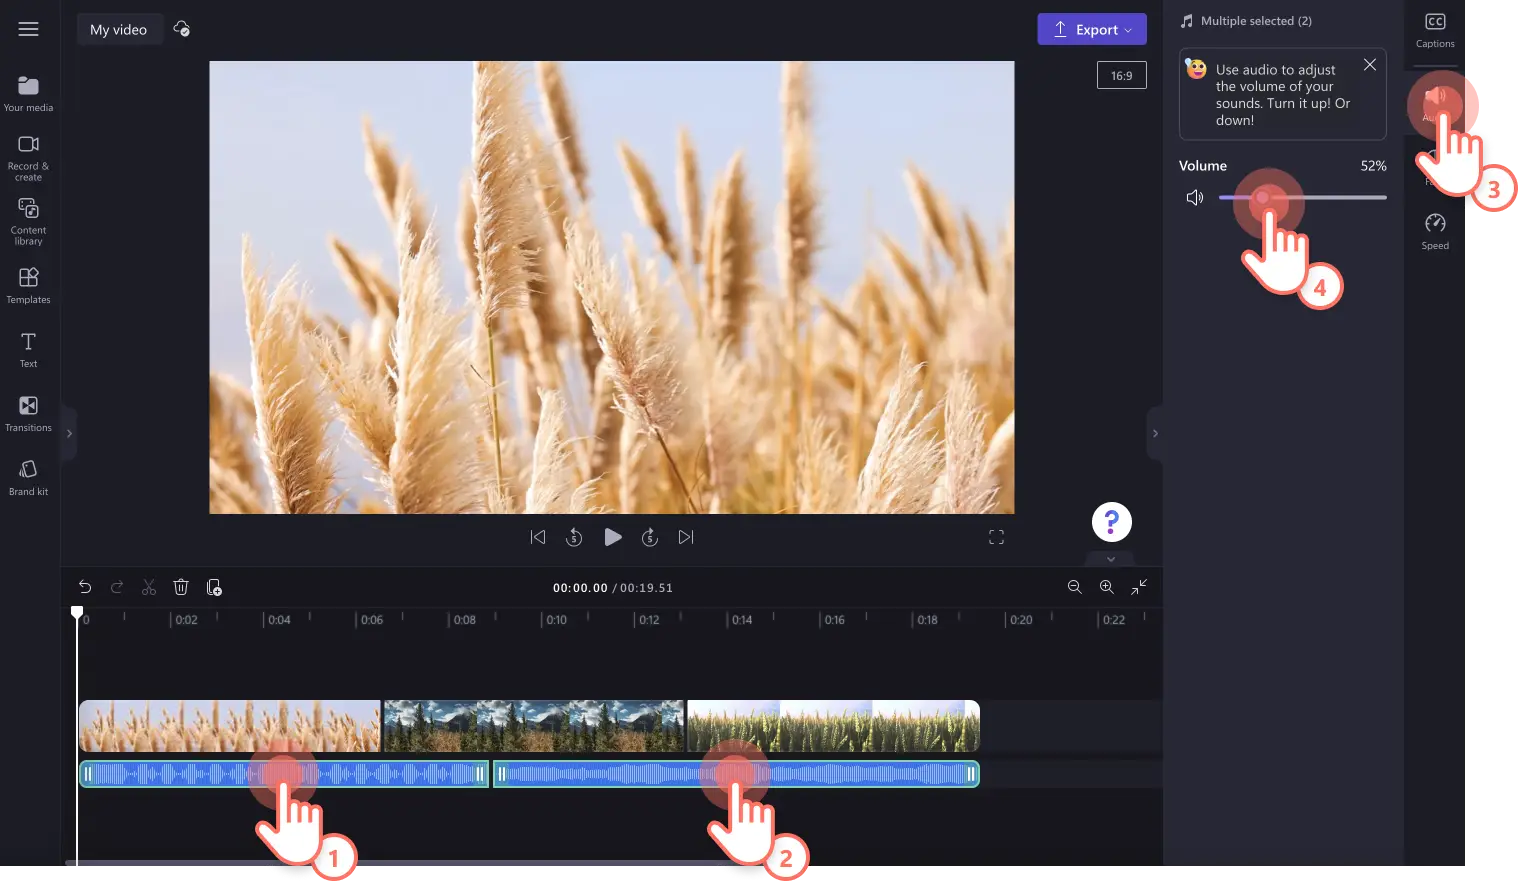The image size is (1518, 882).
Task: Open Your media panel
Action: click(x=28, y=94)
